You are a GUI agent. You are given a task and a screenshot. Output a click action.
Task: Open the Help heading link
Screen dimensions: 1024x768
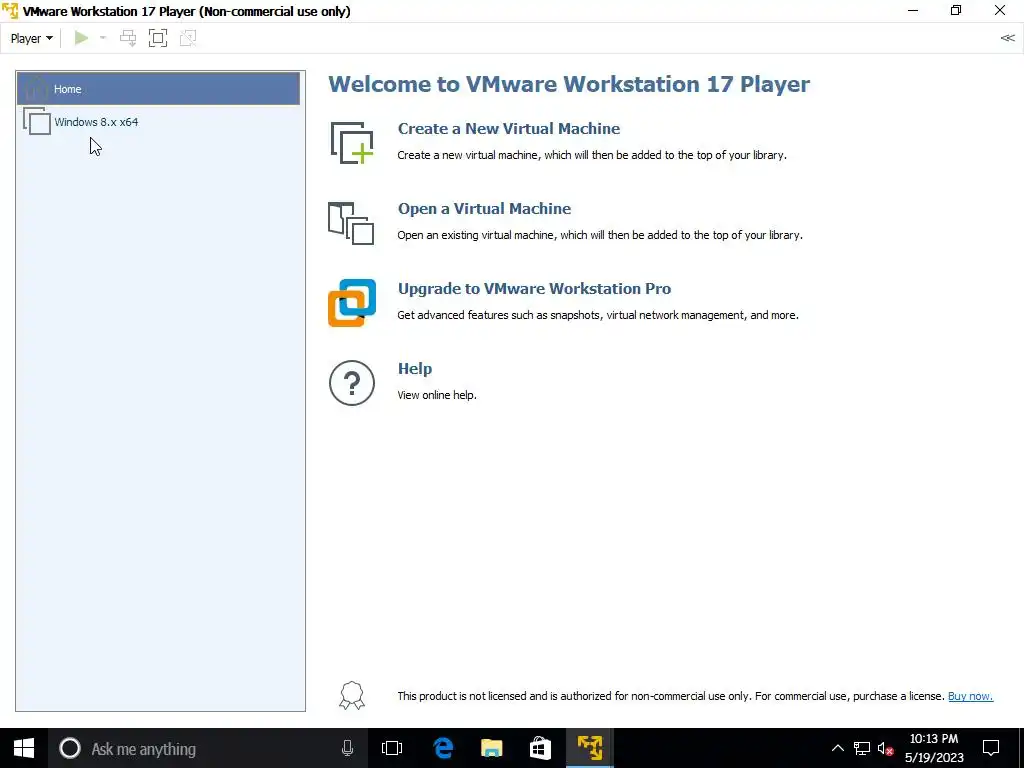pos(415,368)
